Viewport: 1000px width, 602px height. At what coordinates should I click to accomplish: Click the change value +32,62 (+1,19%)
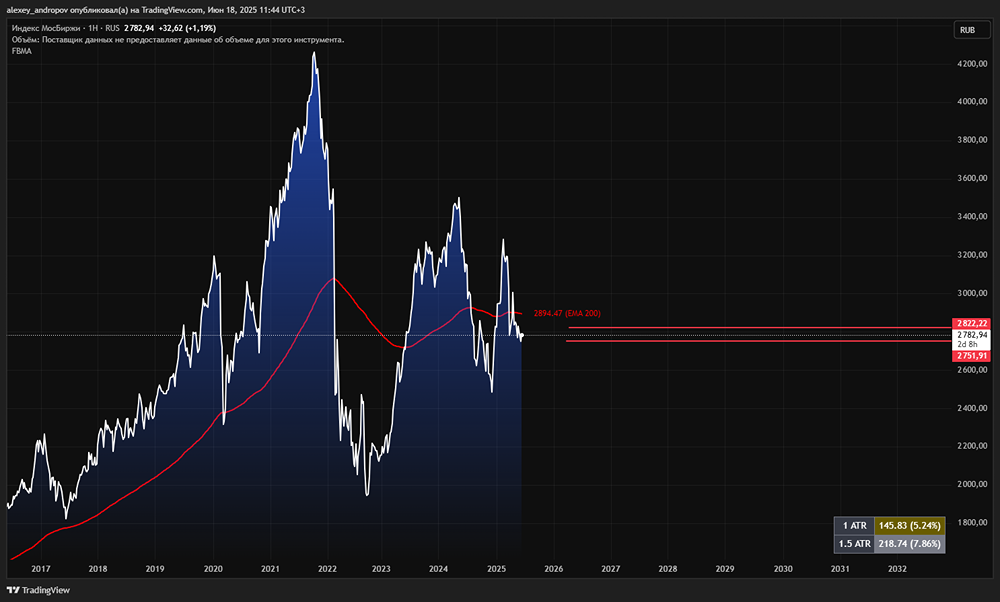point(187,28)
